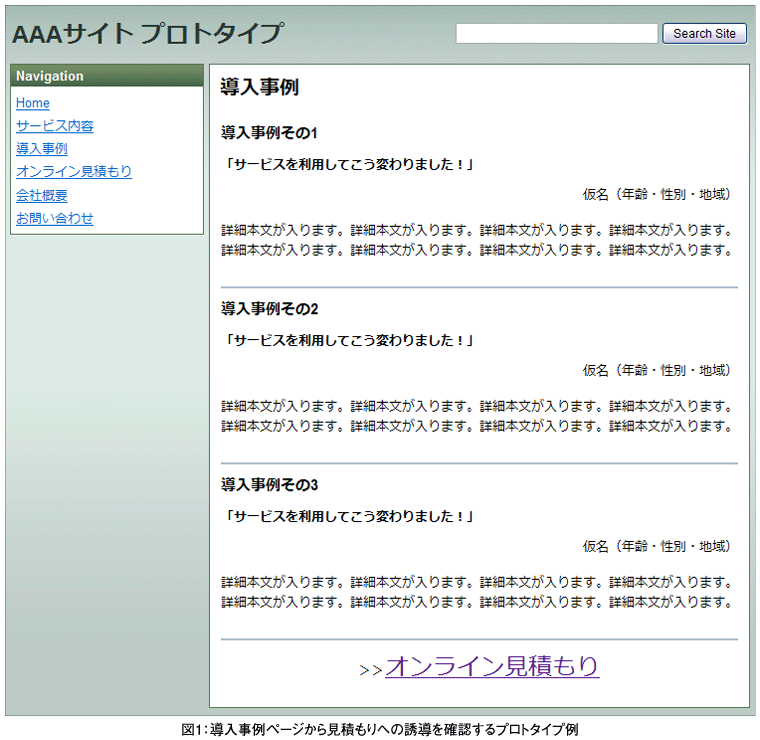Follow the large オンライン見積もり link at bottom
The image size is (760, 740).
pyautogui.click(x=492, y=666)
